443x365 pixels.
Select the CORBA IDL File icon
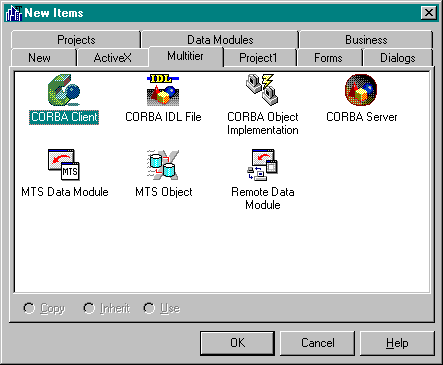click(x=163, y=90)
